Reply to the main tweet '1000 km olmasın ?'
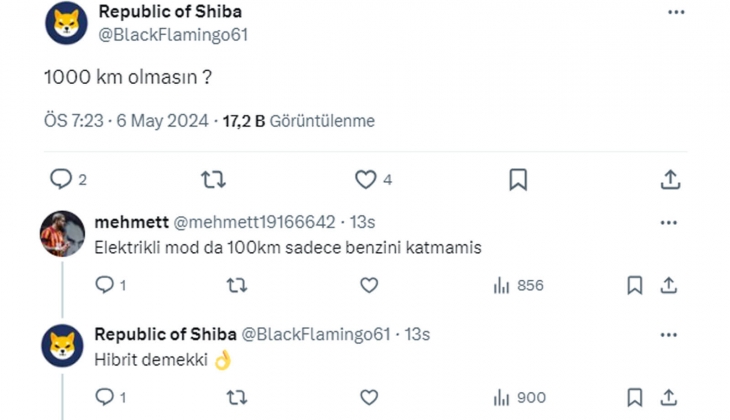The width and height of the screenshot is (730, 420). [x=62, y=179]
